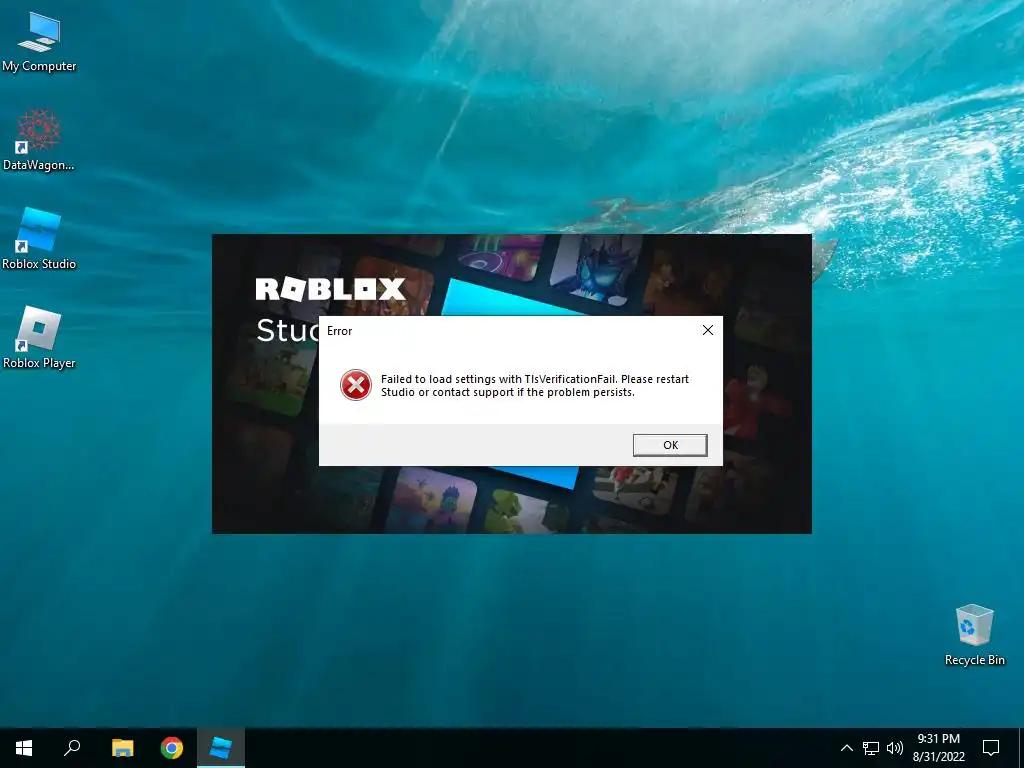This screenshot has height=768, width=1024.
Task: Select the Roblox Player desktop shortcut
Action: (x=39, y=338)
